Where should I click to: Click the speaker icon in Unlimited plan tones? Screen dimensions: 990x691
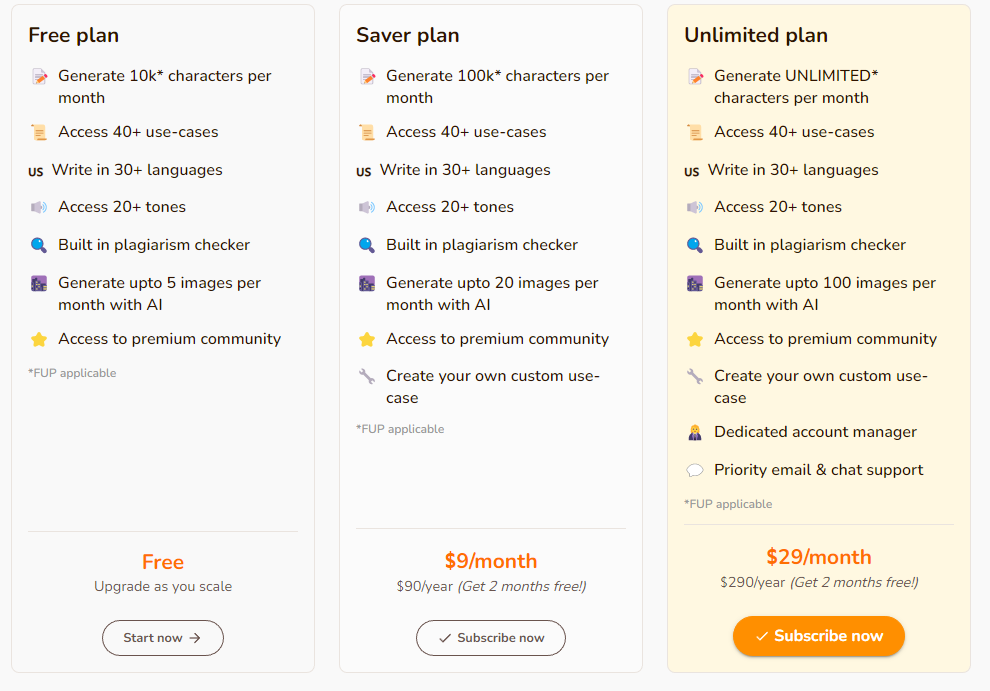tap(695, 207)
